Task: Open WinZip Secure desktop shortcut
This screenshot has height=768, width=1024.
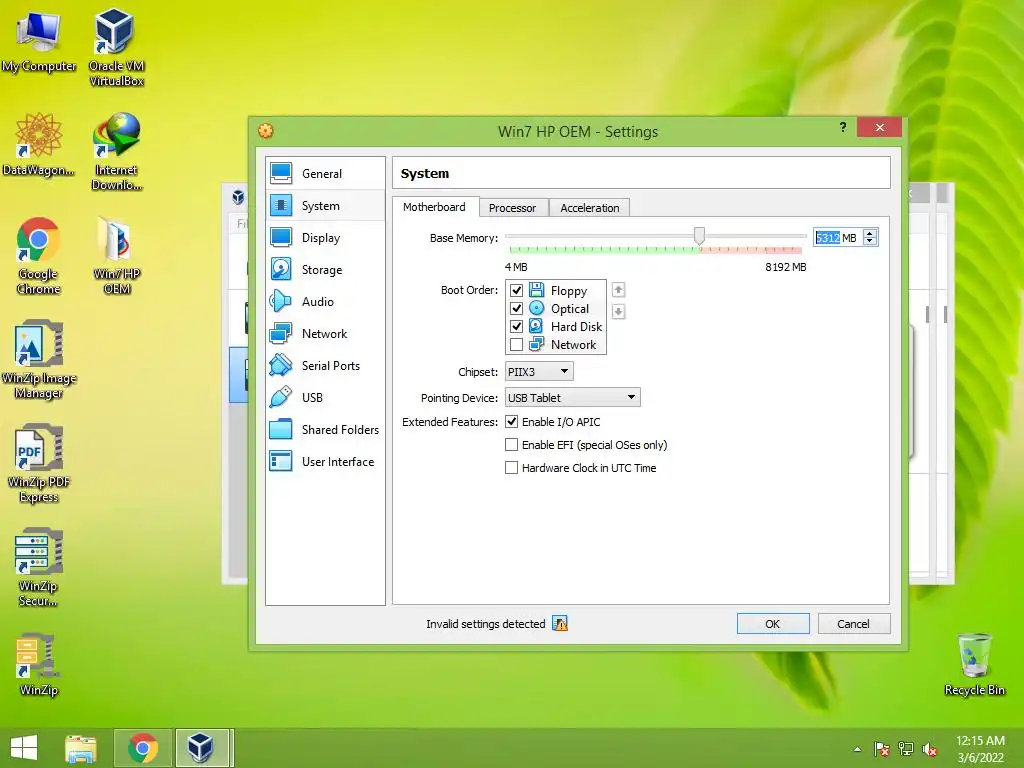Action: pos(39,567)
